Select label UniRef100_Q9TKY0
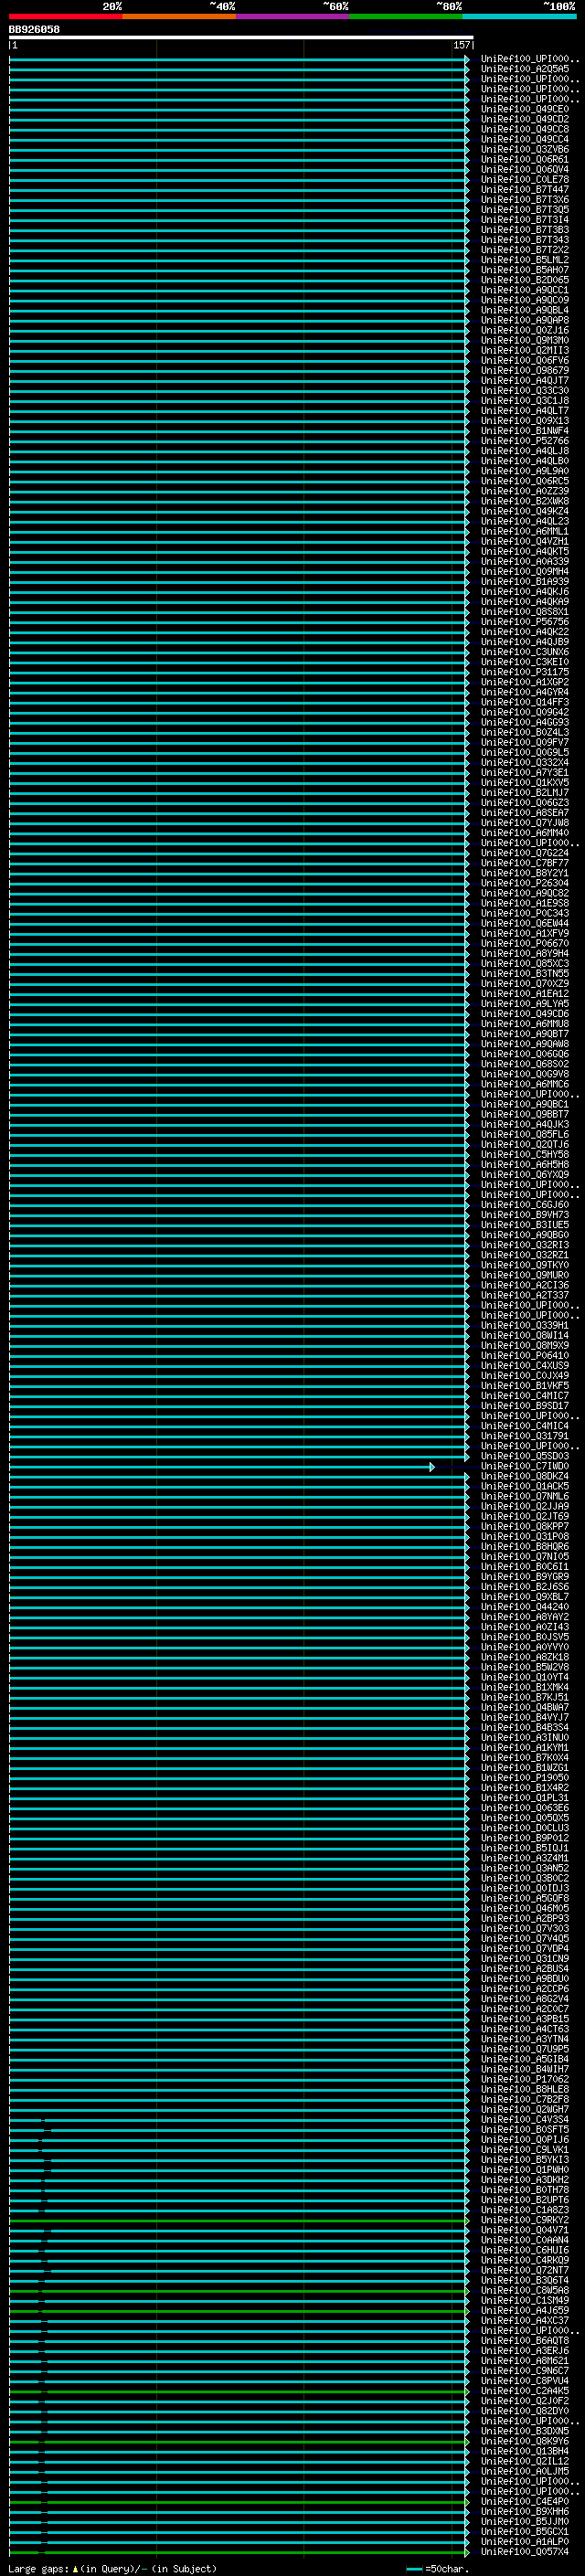 click(x=524, y=1265)
